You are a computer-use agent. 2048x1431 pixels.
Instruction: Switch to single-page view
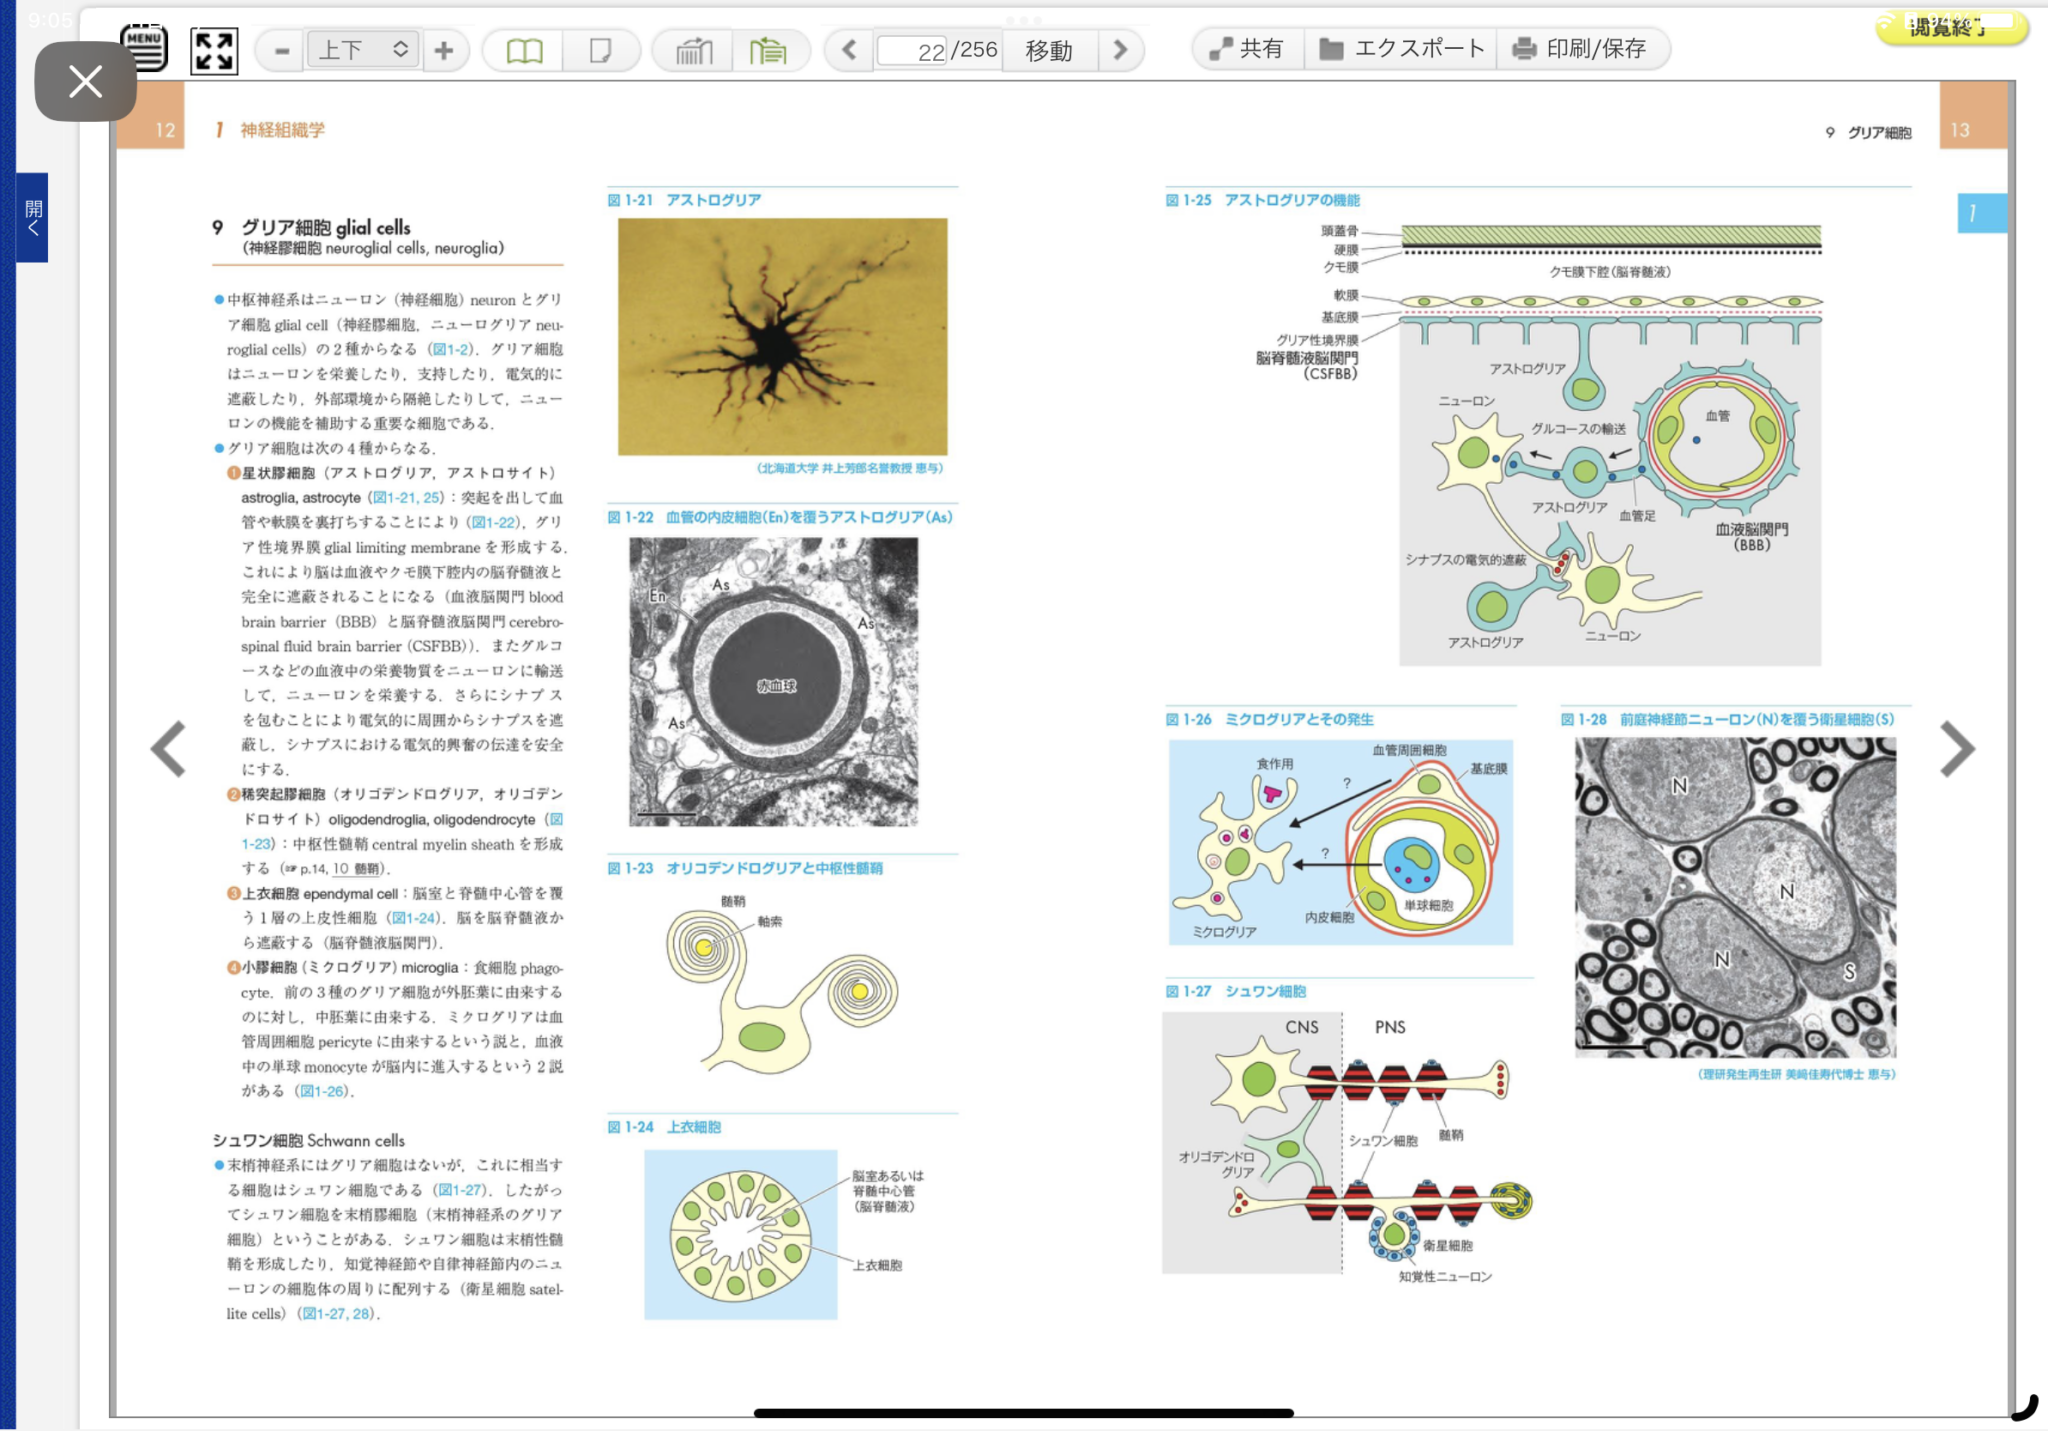coord(600,50)
